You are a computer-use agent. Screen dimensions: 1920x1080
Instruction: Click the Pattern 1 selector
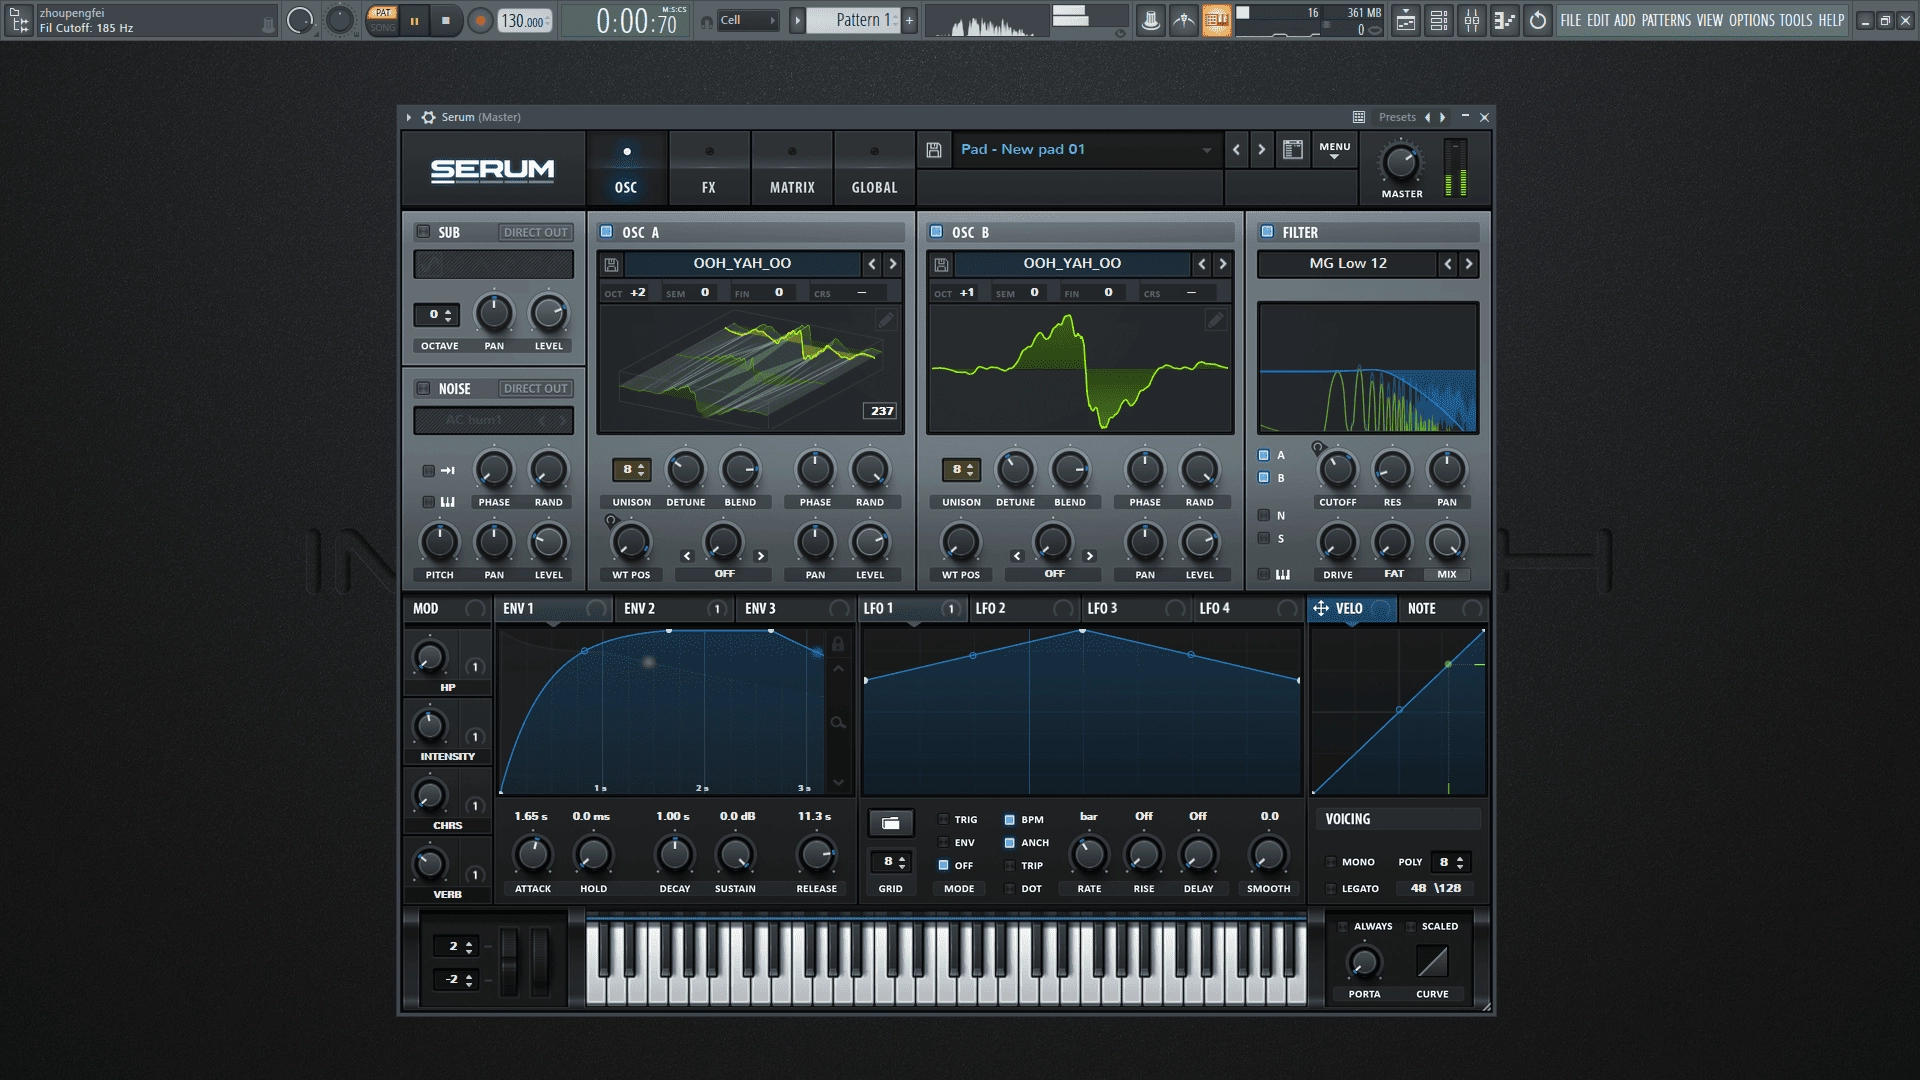tap(855, 20)
